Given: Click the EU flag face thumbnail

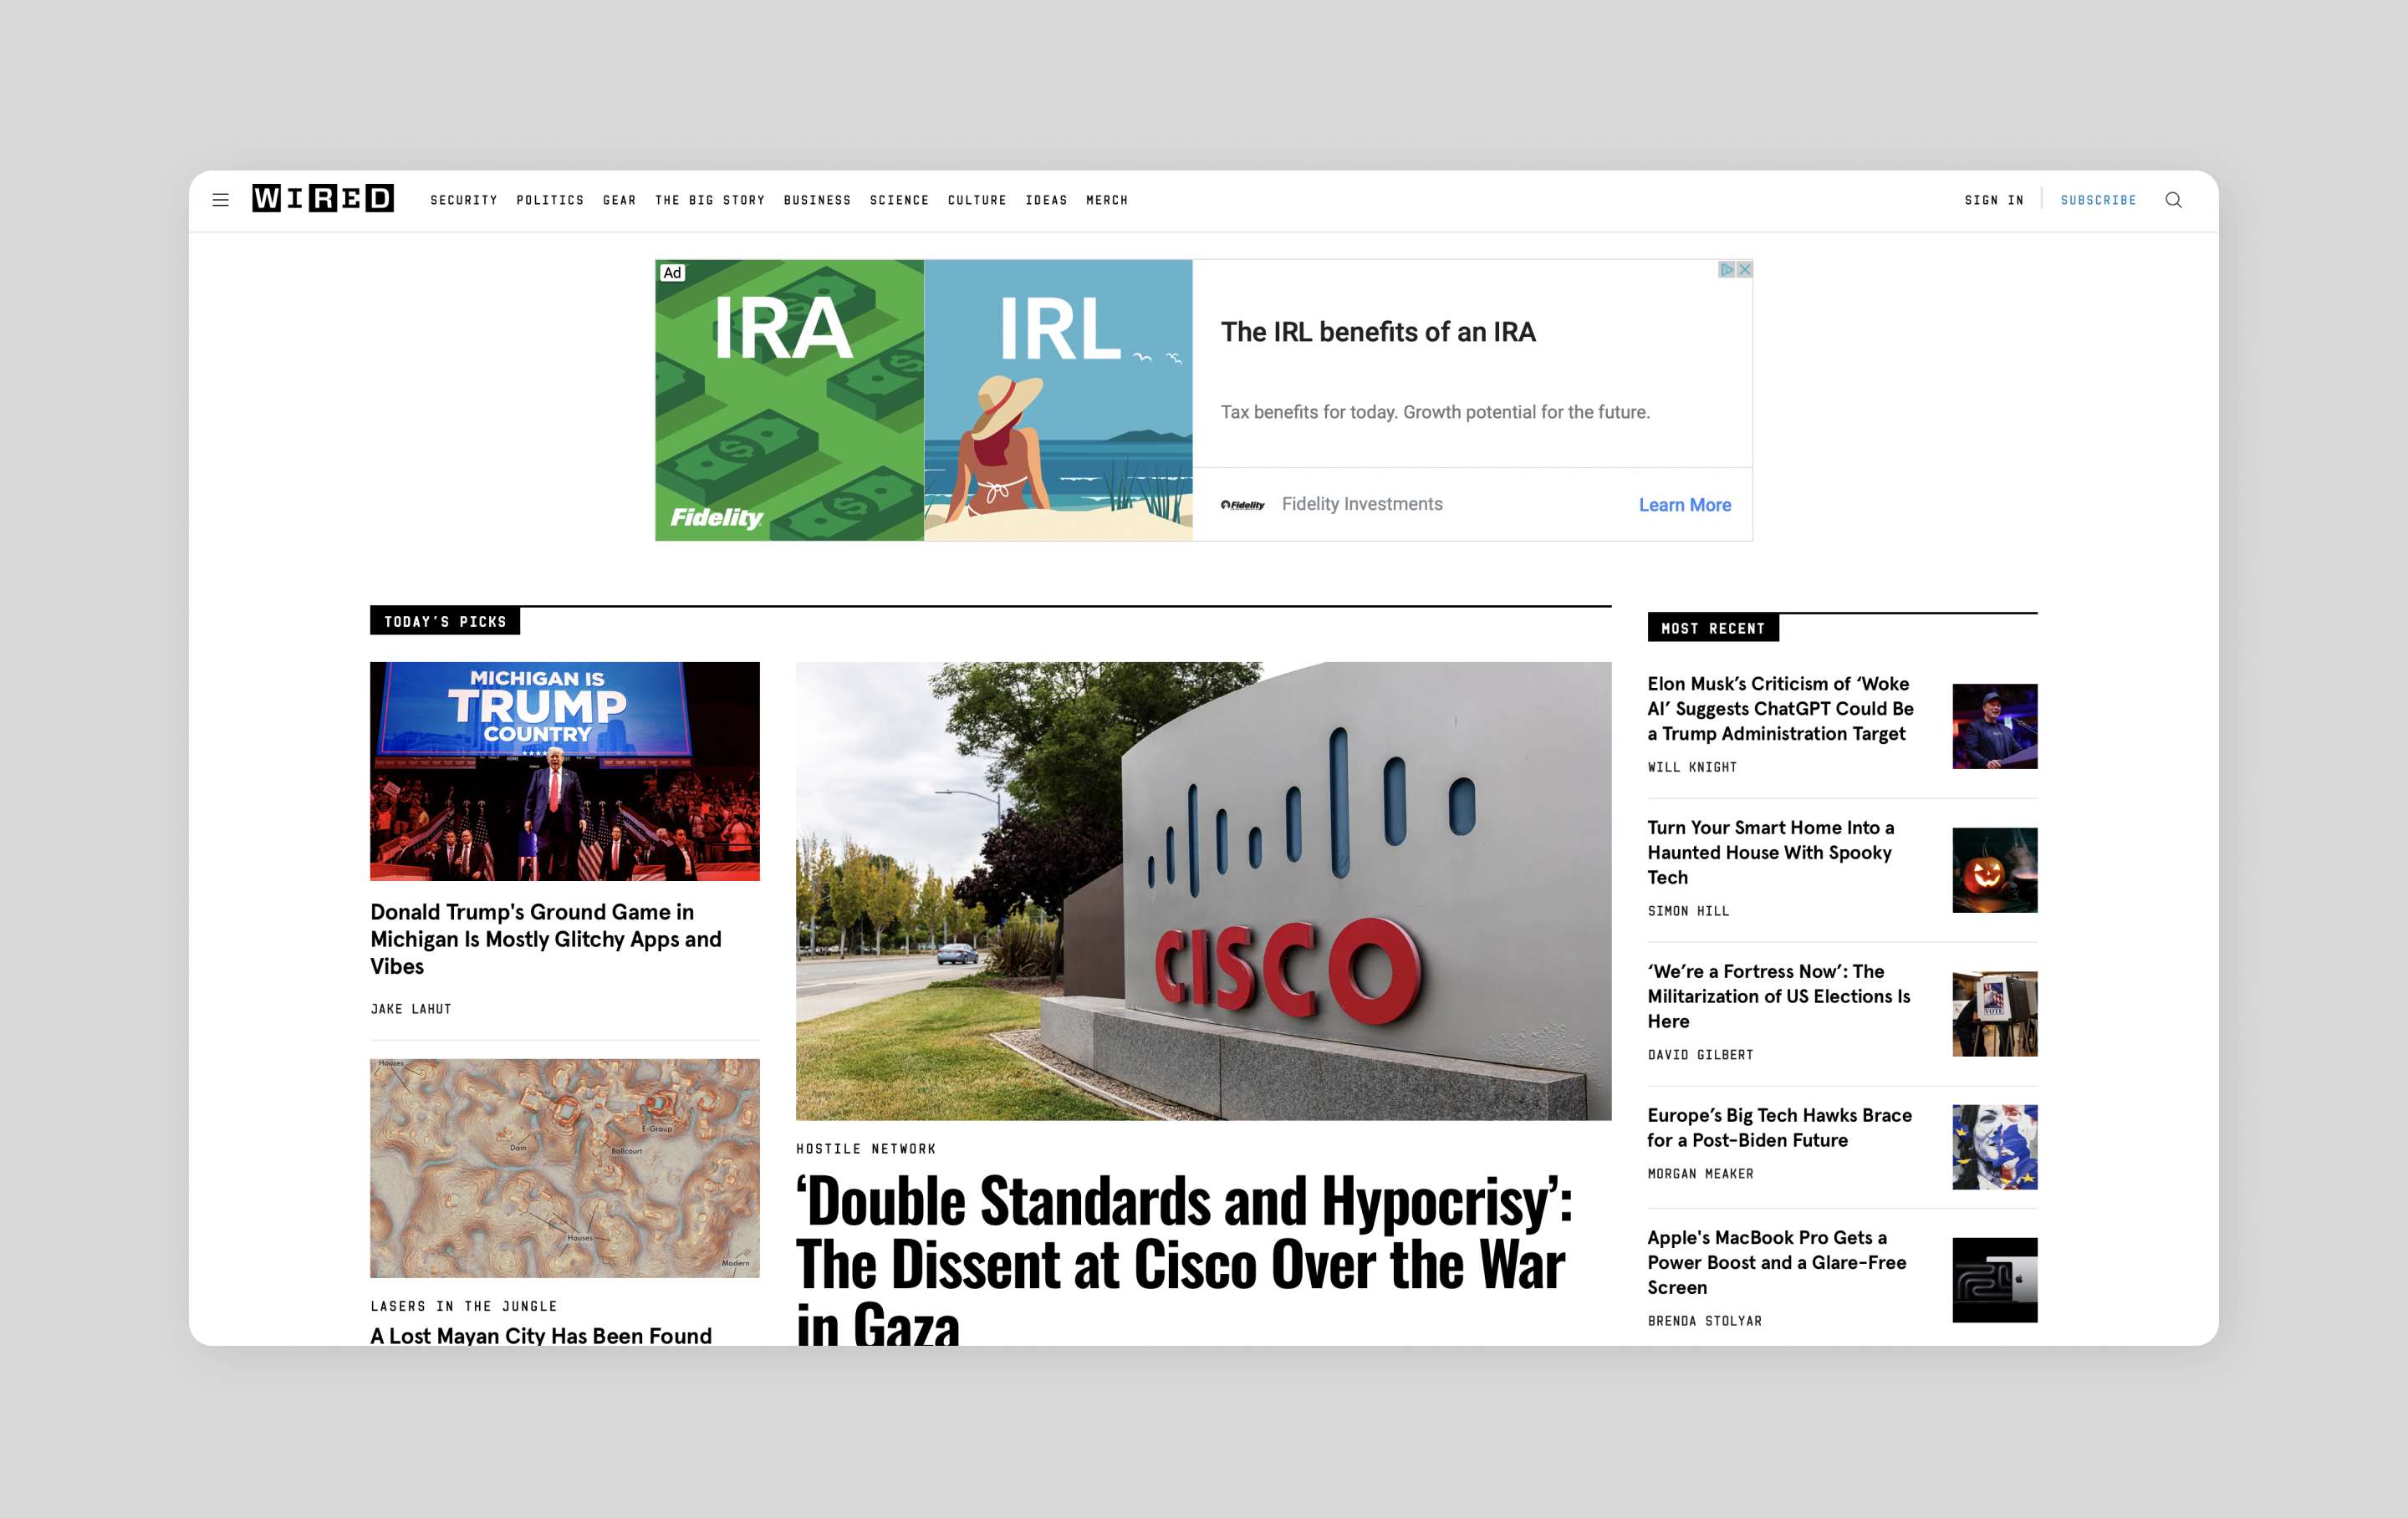Looking at the screenshot, I should tap(1994, 1147).
